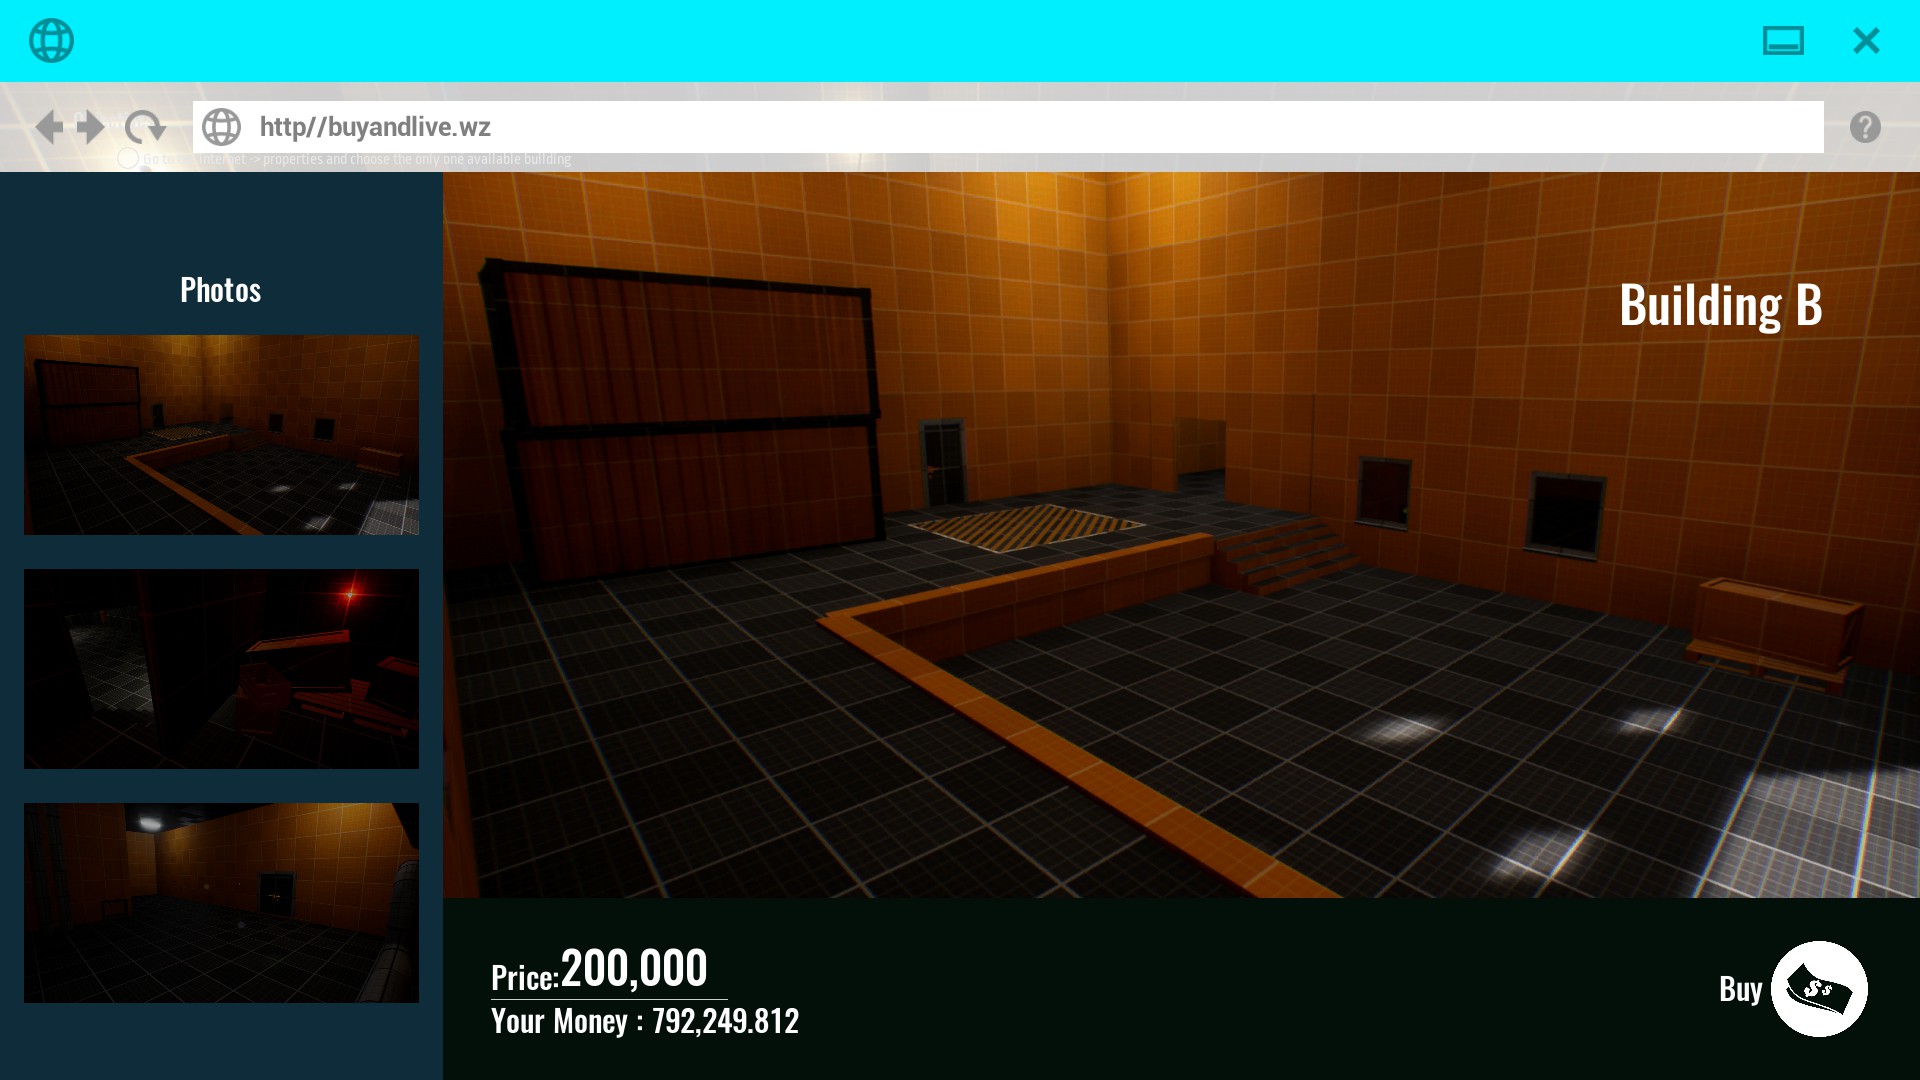Select the second photo with red light
Screen dimensions: 1920x1080
click(x=221, y=669)
